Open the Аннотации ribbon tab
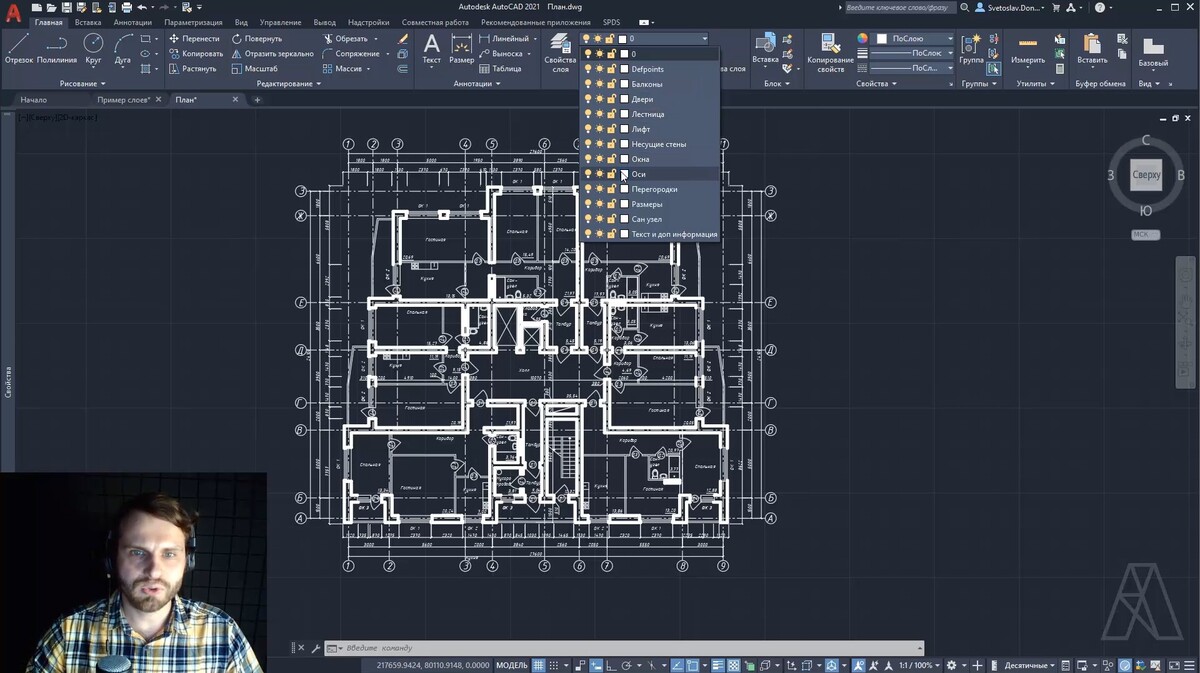The width and height of the screenshot is (1200, 673). pyautogui.click(x=133, y=22)
